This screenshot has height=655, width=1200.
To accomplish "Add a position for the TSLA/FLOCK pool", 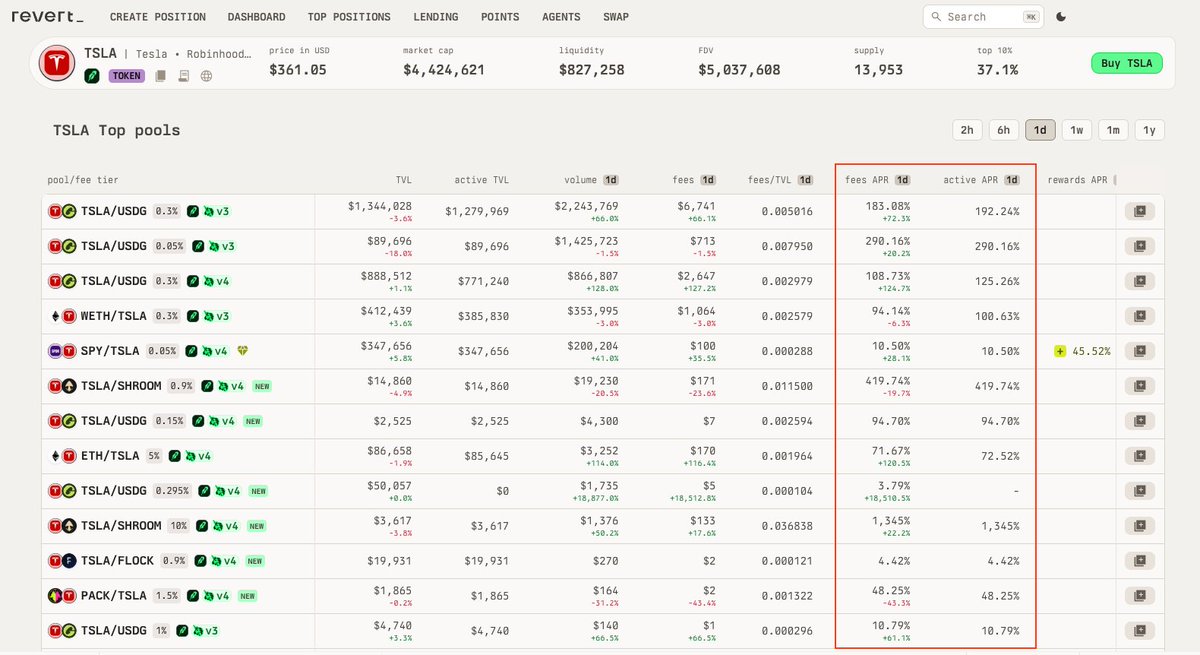I will point(1140,561).
